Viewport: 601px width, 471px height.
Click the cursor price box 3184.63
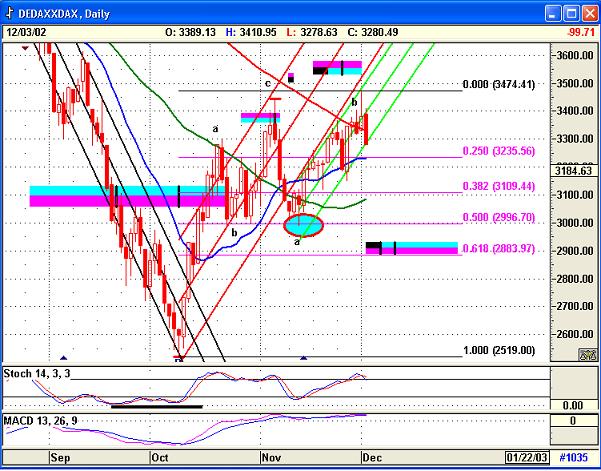click(x=573, y=171)
